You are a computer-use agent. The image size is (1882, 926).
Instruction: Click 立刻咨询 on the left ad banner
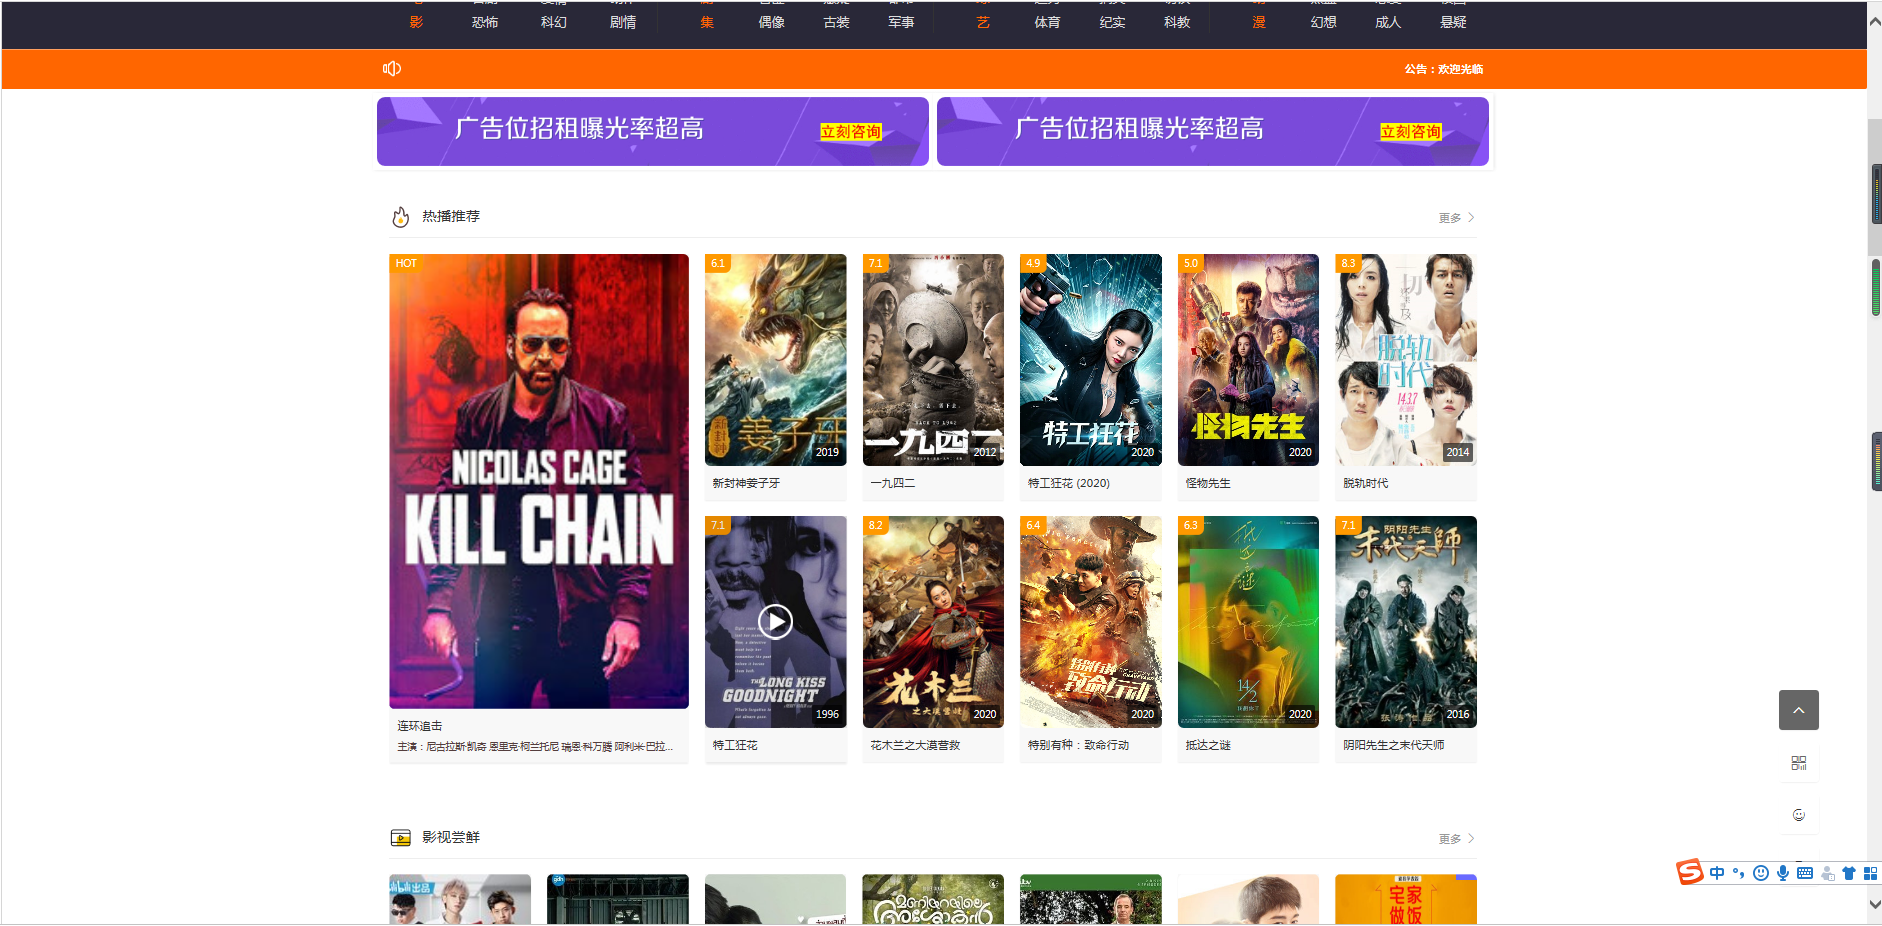(850, 132)
